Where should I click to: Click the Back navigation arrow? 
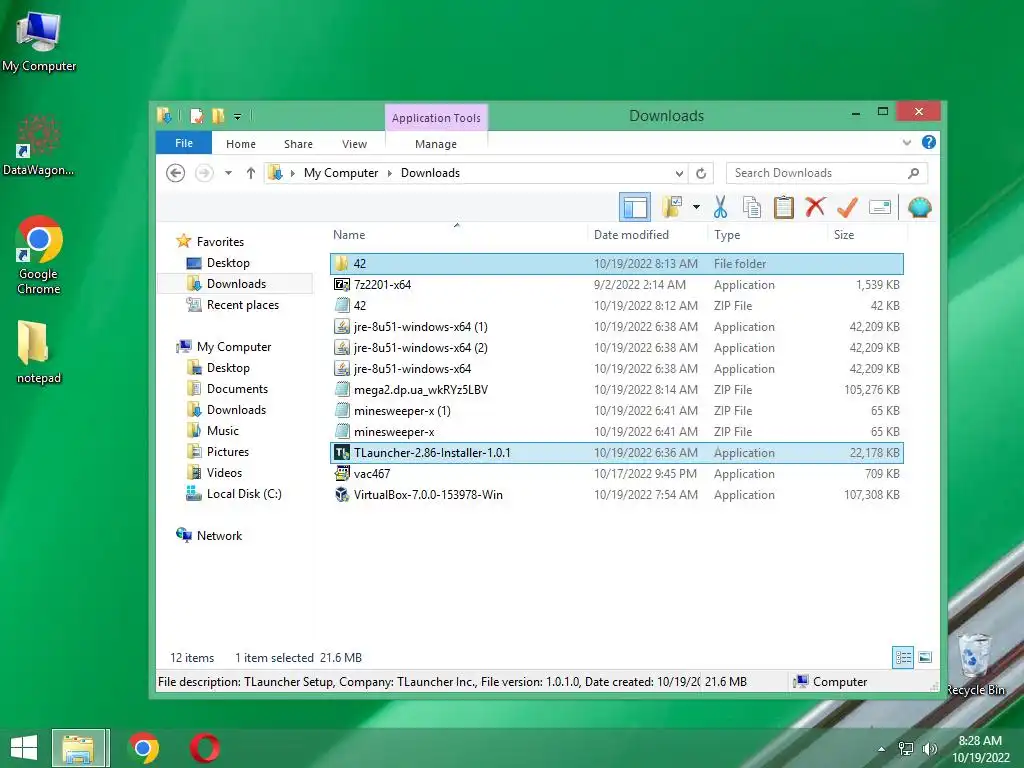click(x=175, y=173)
